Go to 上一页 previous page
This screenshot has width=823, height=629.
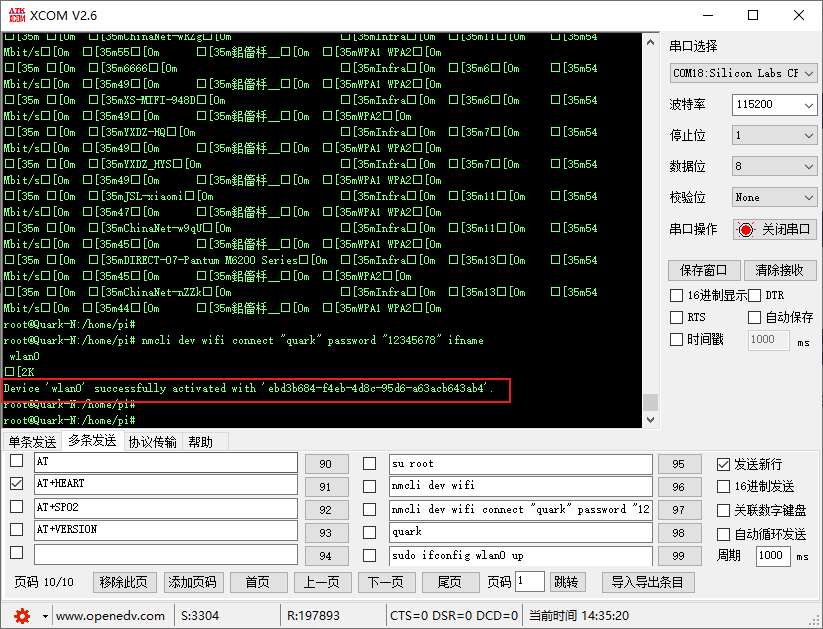coord(322,582)
